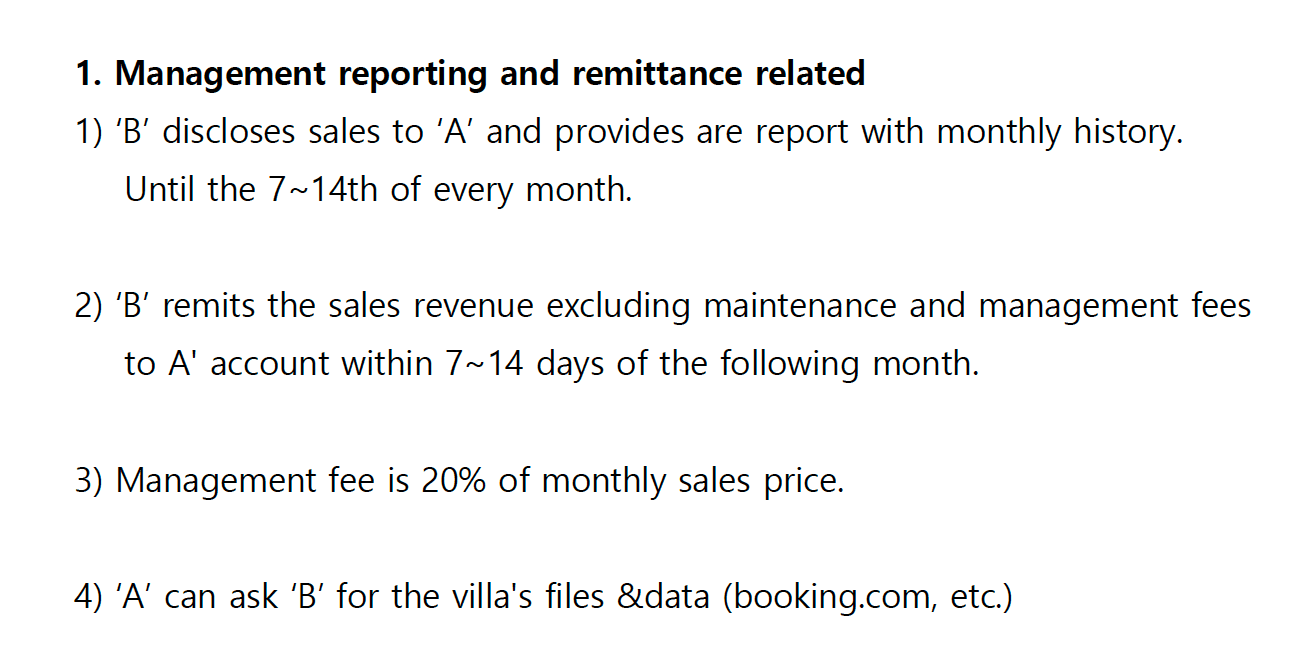Click the '20%' value in item 3

pyautogui.click(x=454, y=481)
